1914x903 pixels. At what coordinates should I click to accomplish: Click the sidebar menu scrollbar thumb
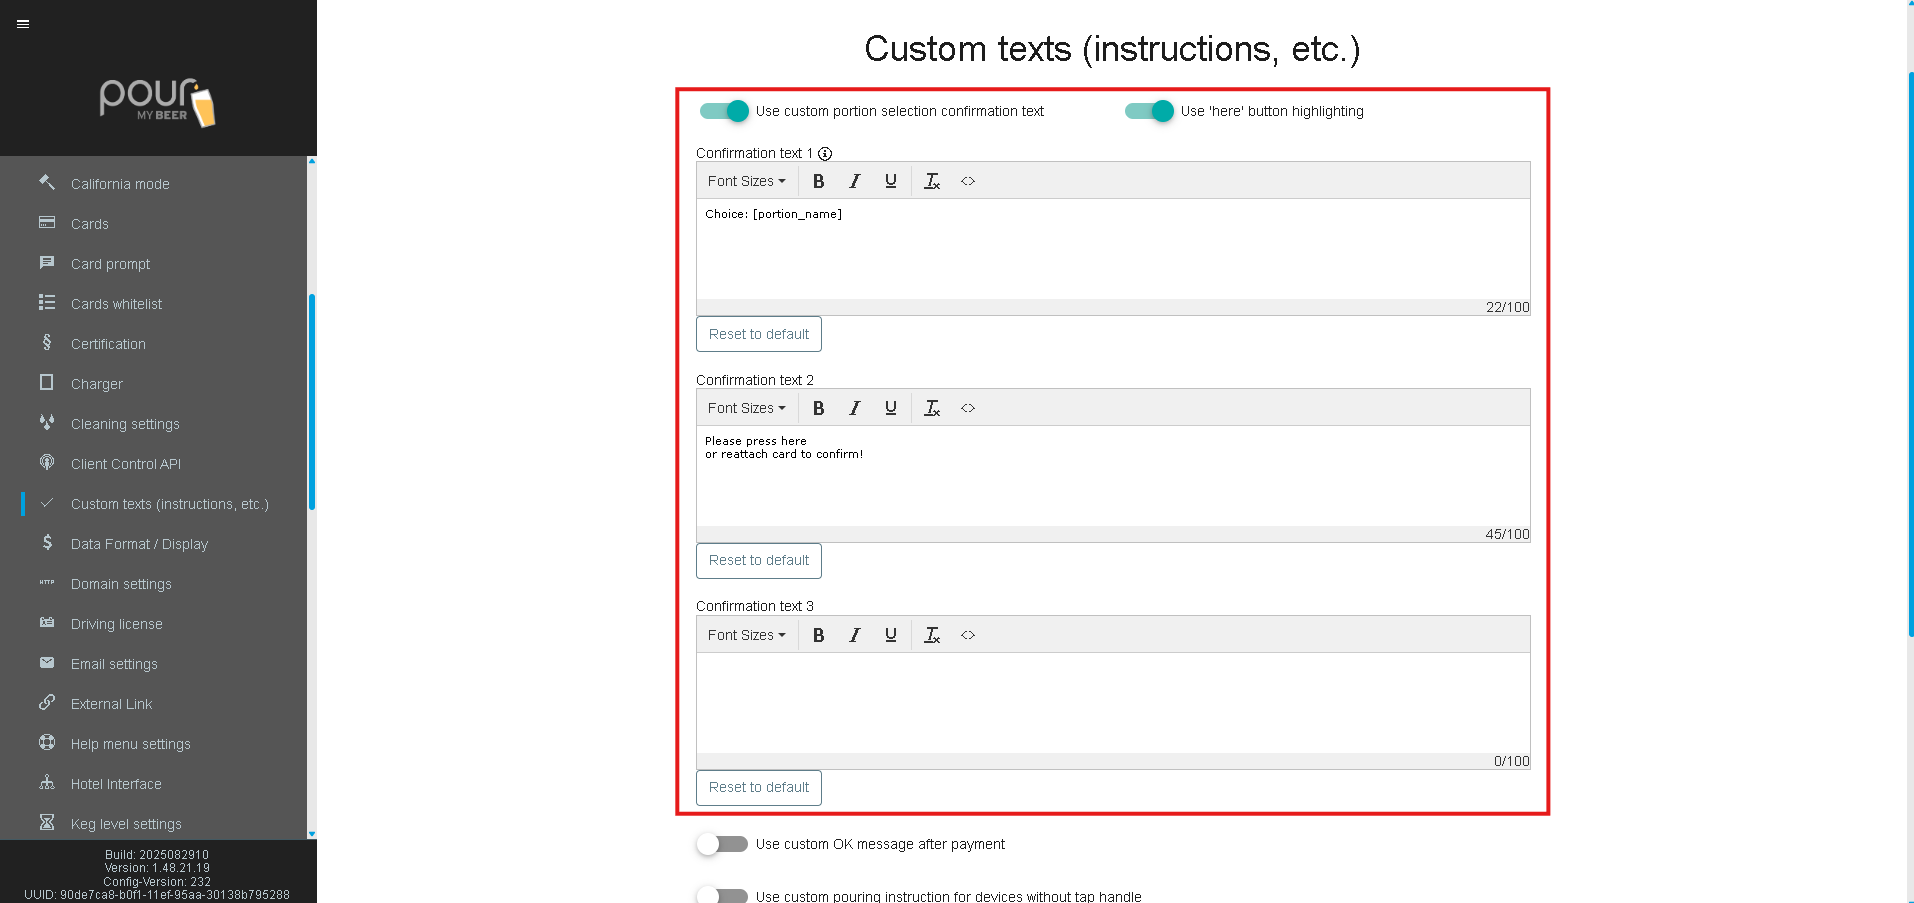[x=312, y=400]
